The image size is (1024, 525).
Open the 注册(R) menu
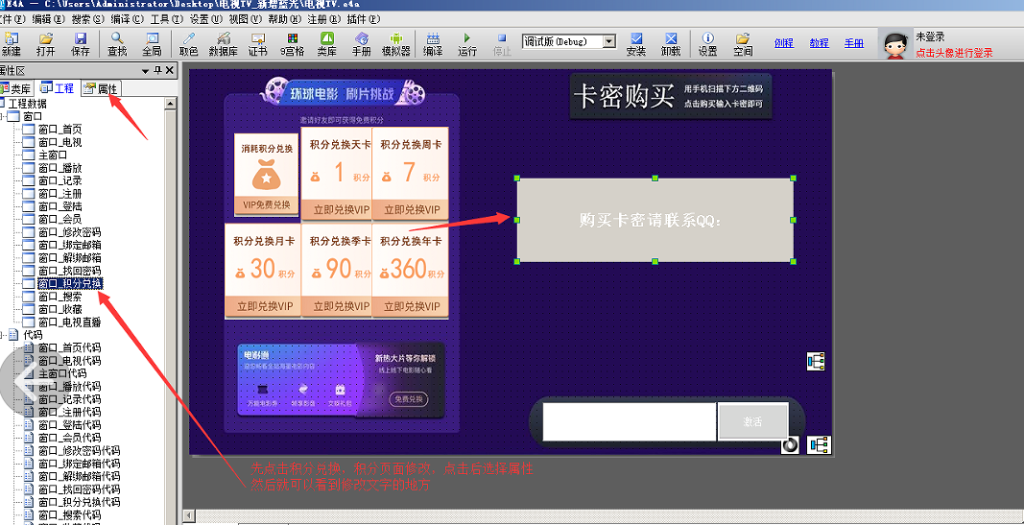324,19
